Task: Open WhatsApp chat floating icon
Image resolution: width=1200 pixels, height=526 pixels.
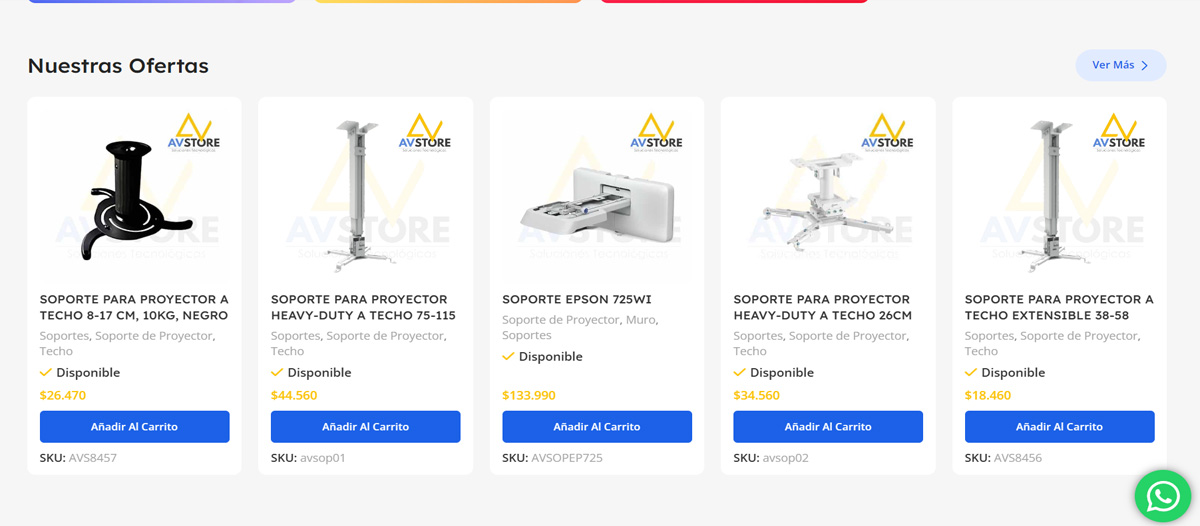Action: [x=1163, y=496]
